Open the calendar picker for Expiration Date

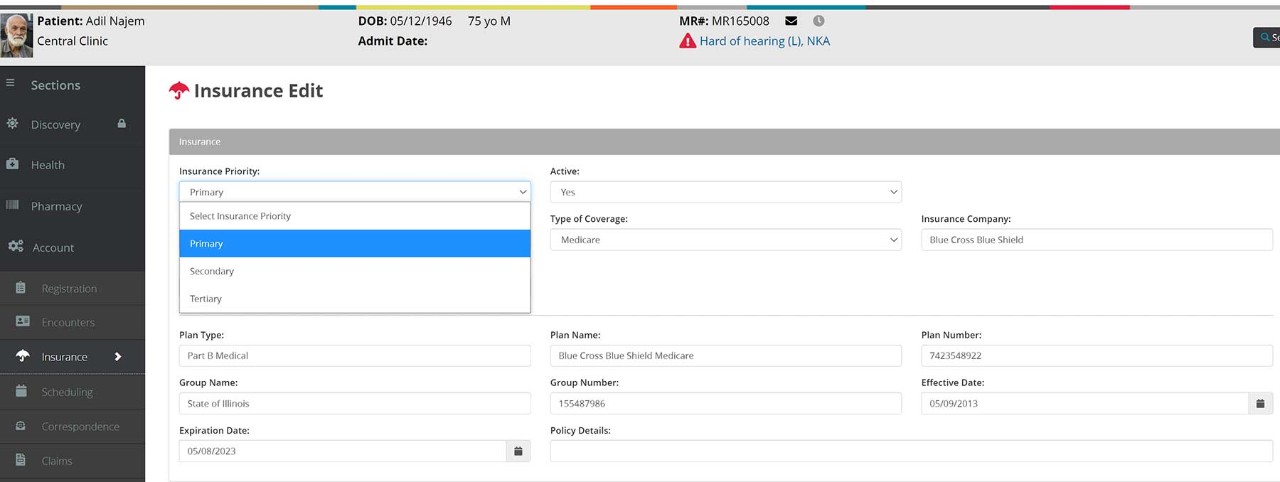click(518, 451)
